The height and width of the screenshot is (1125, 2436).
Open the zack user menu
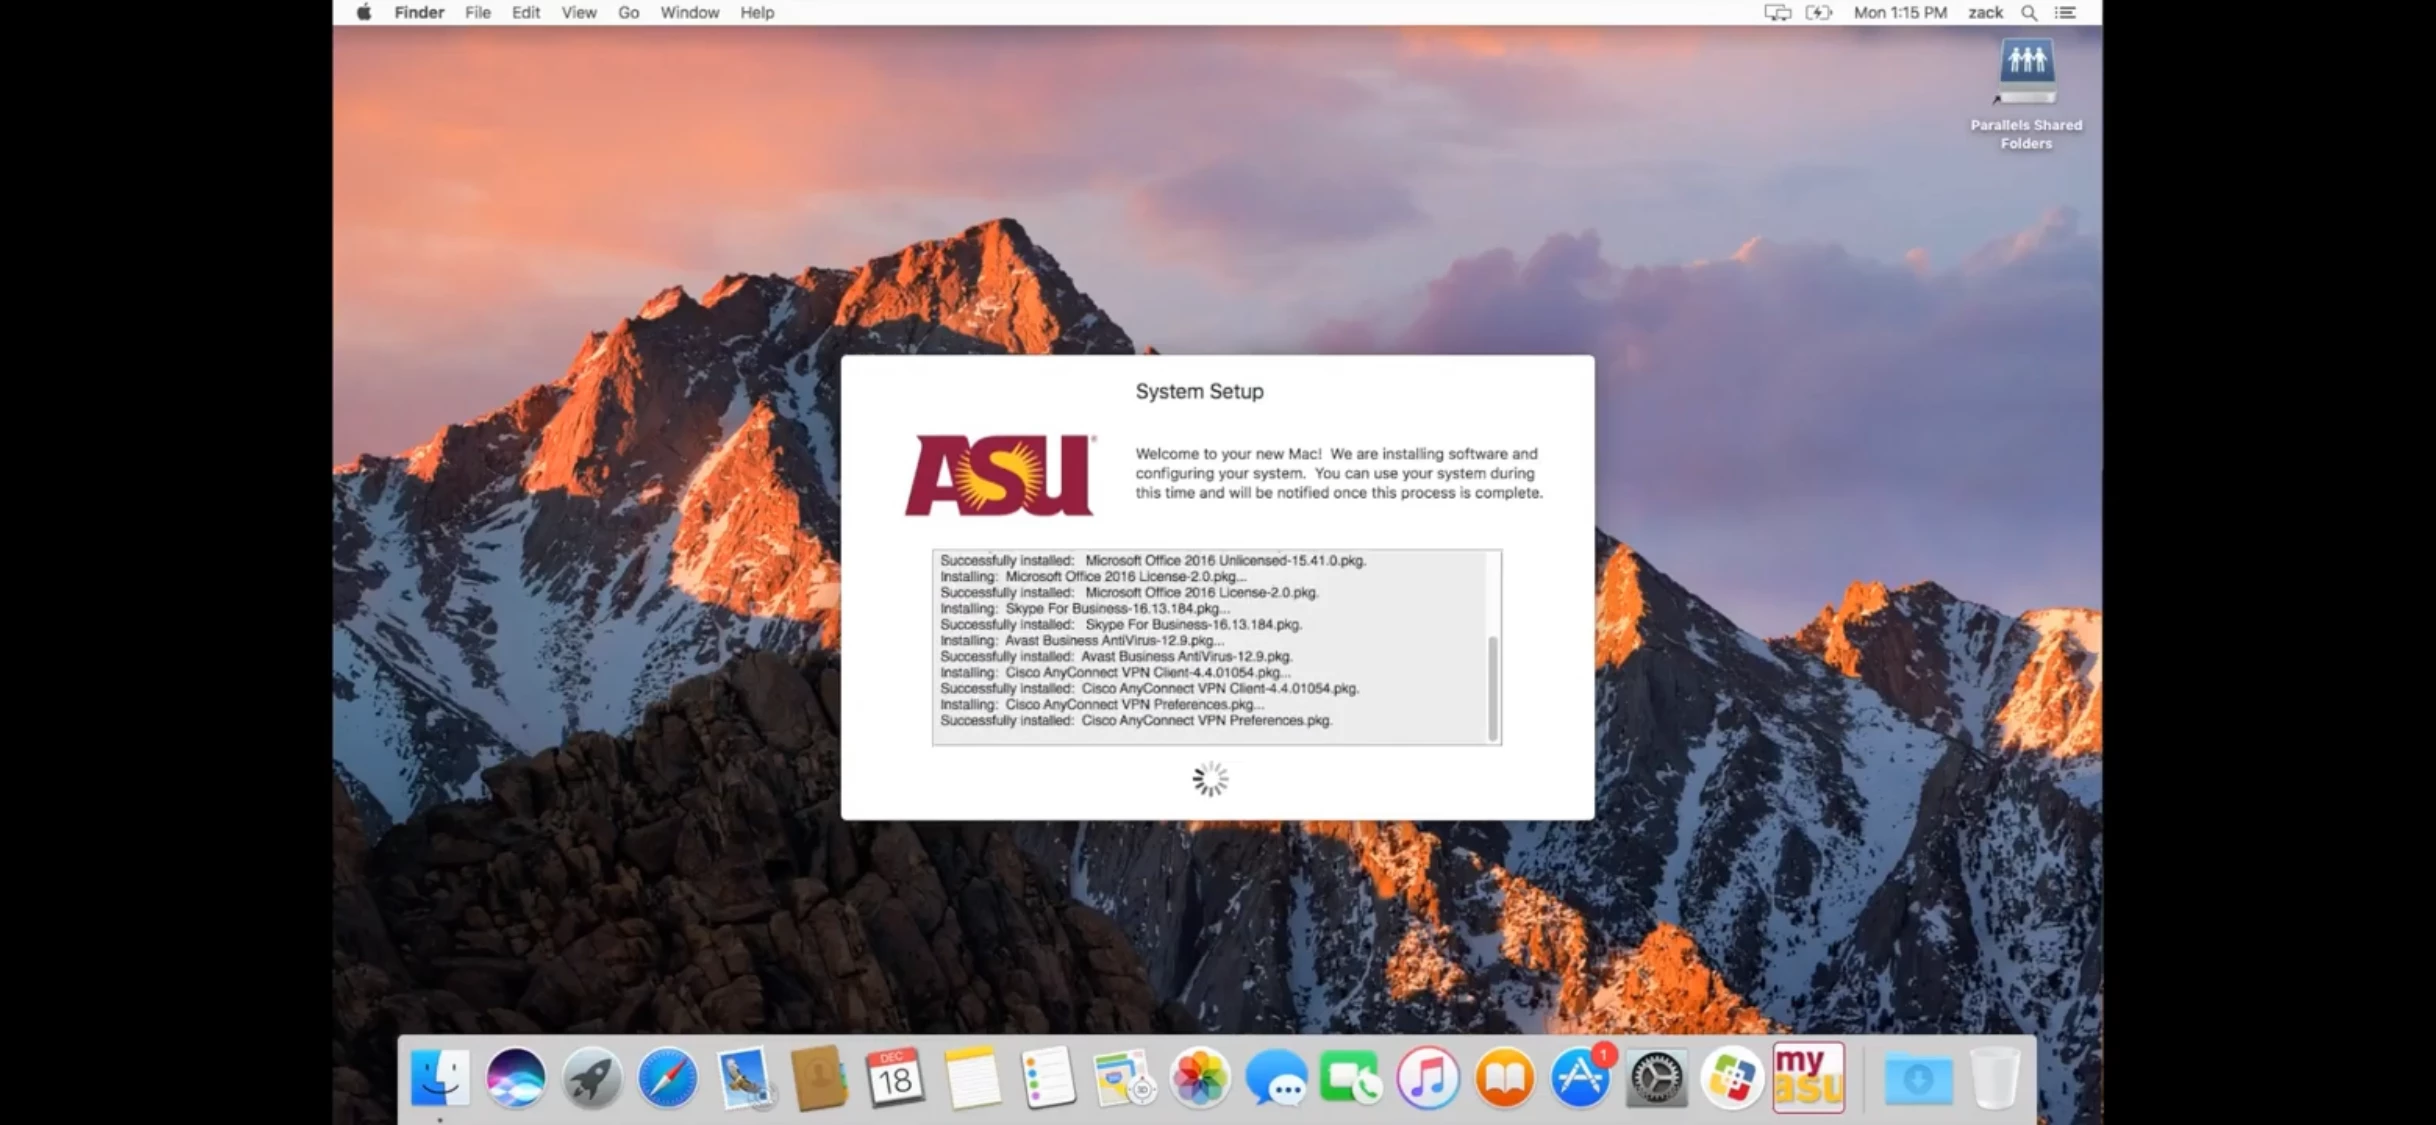pyautogui.click(x=1985, y=13)
